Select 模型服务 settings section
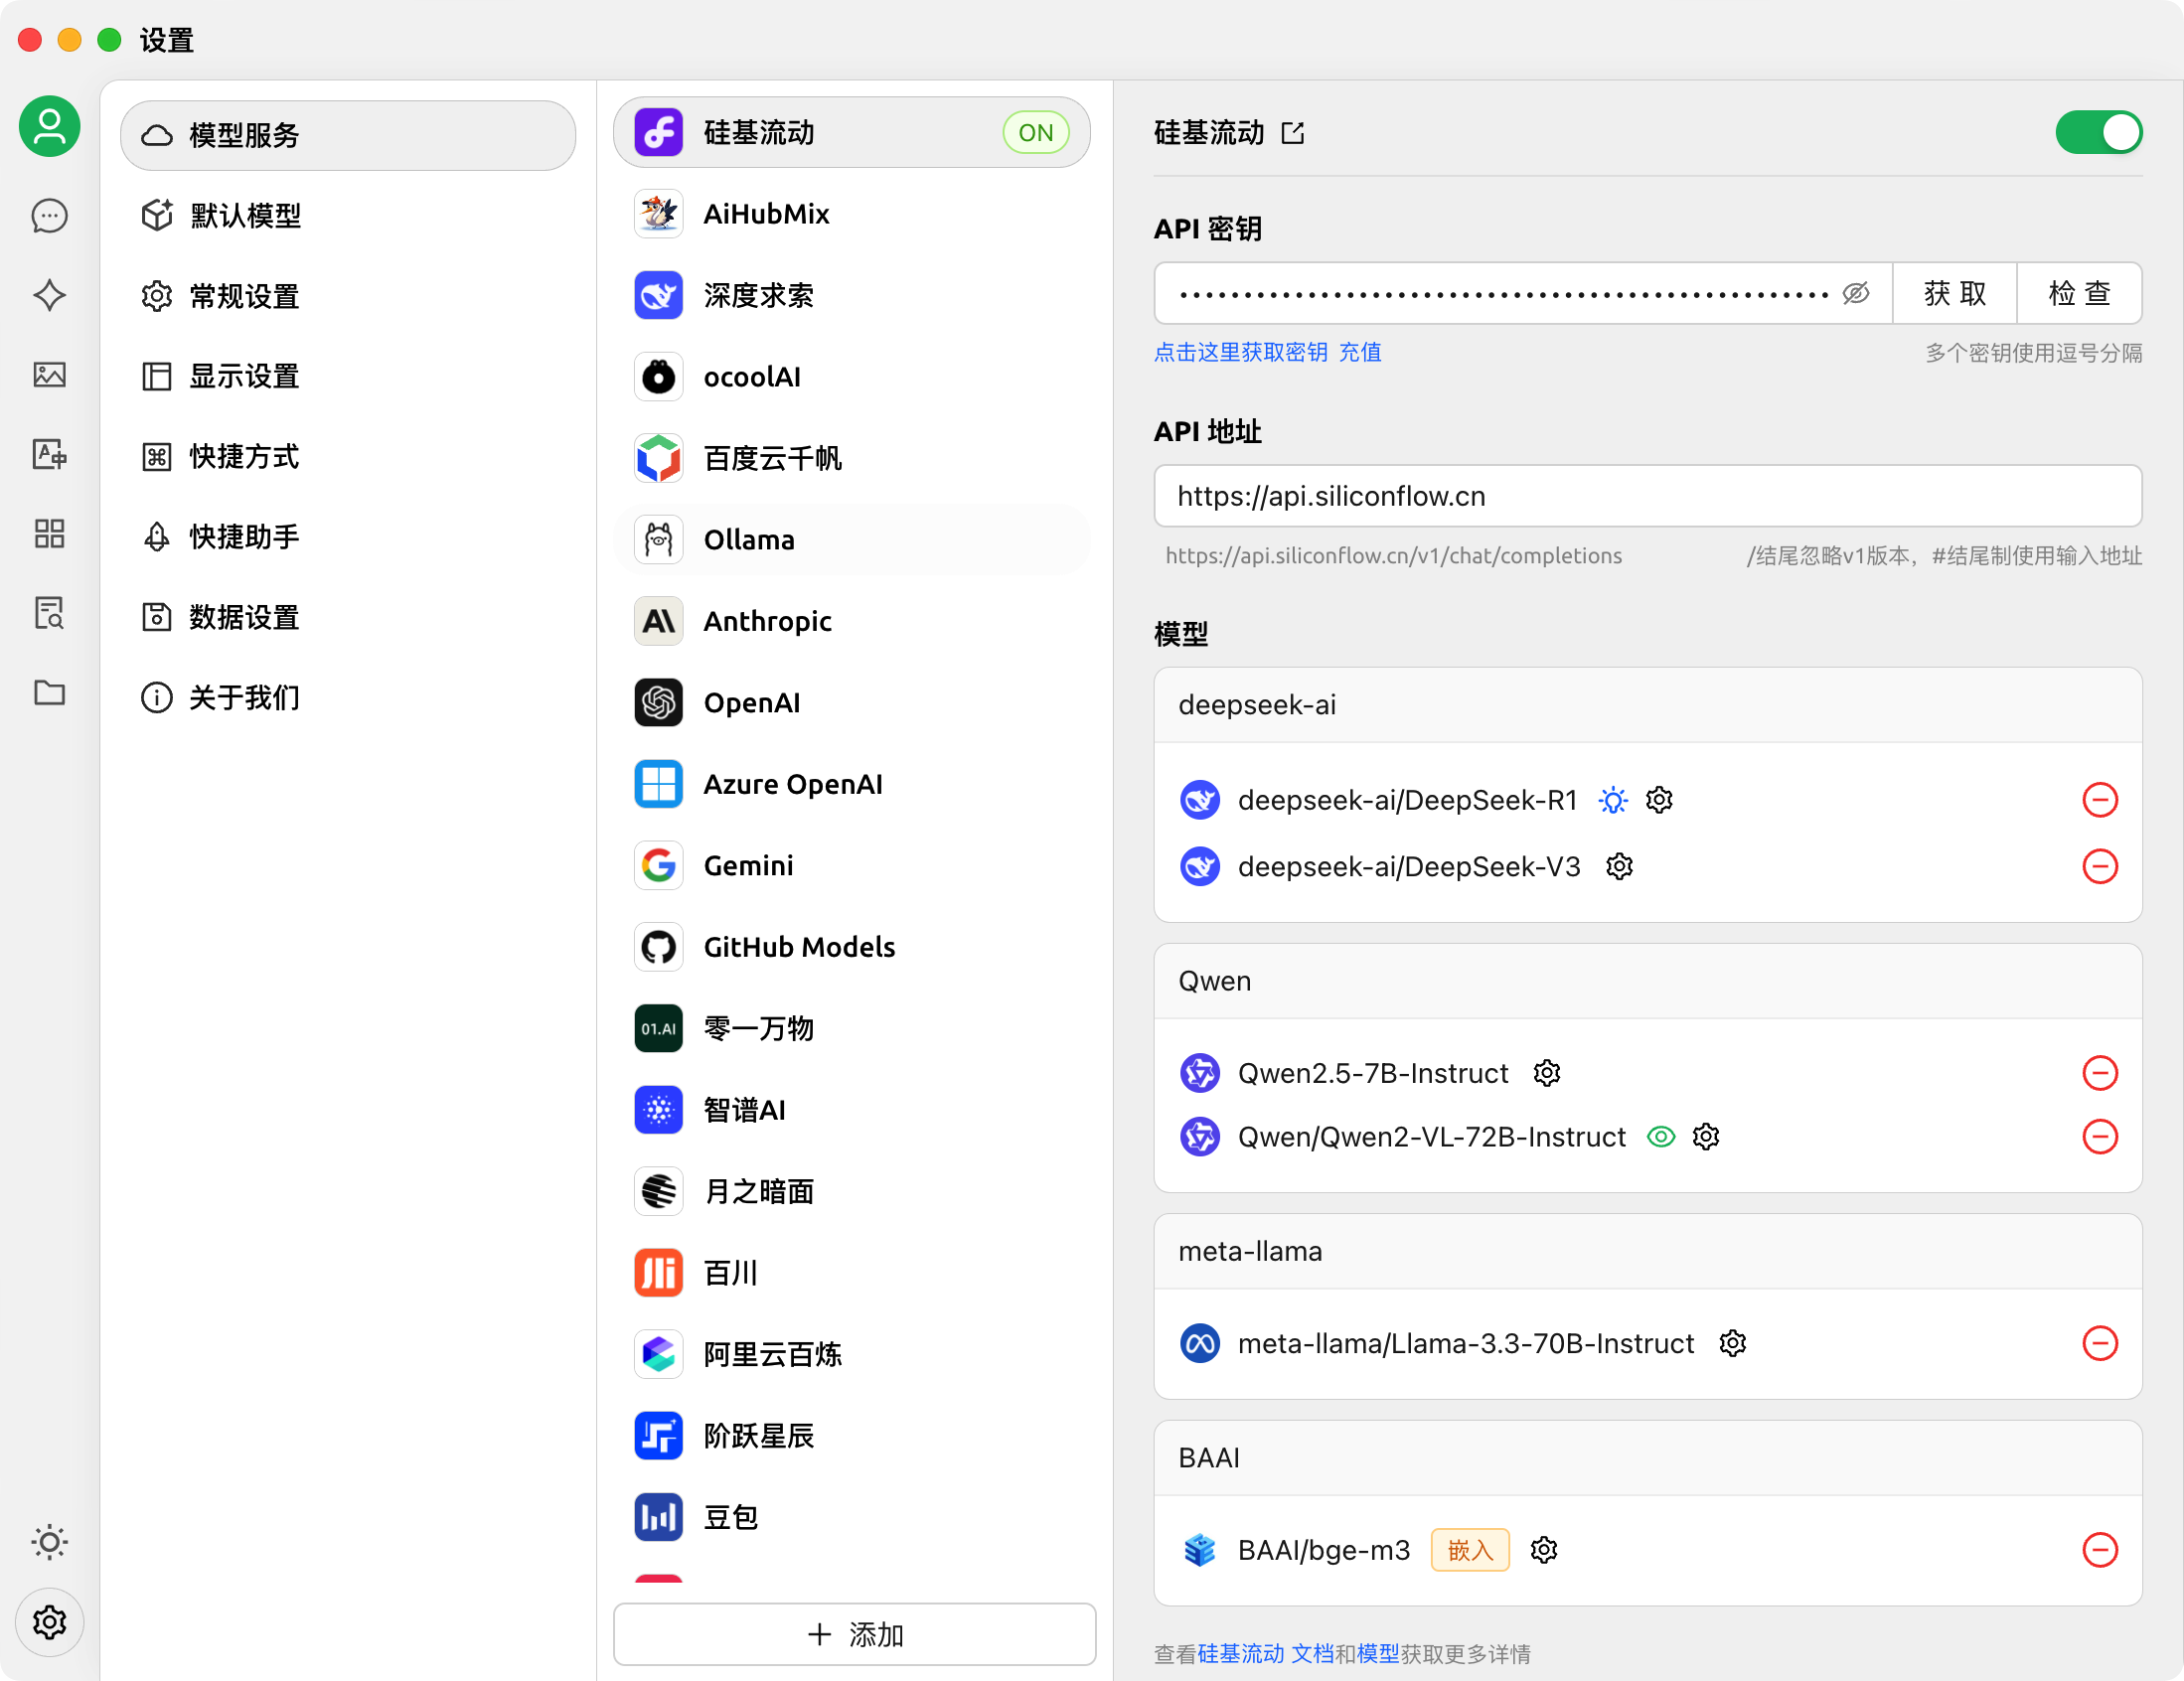This screenshot has height=1681, width=2184. point(347,135)
